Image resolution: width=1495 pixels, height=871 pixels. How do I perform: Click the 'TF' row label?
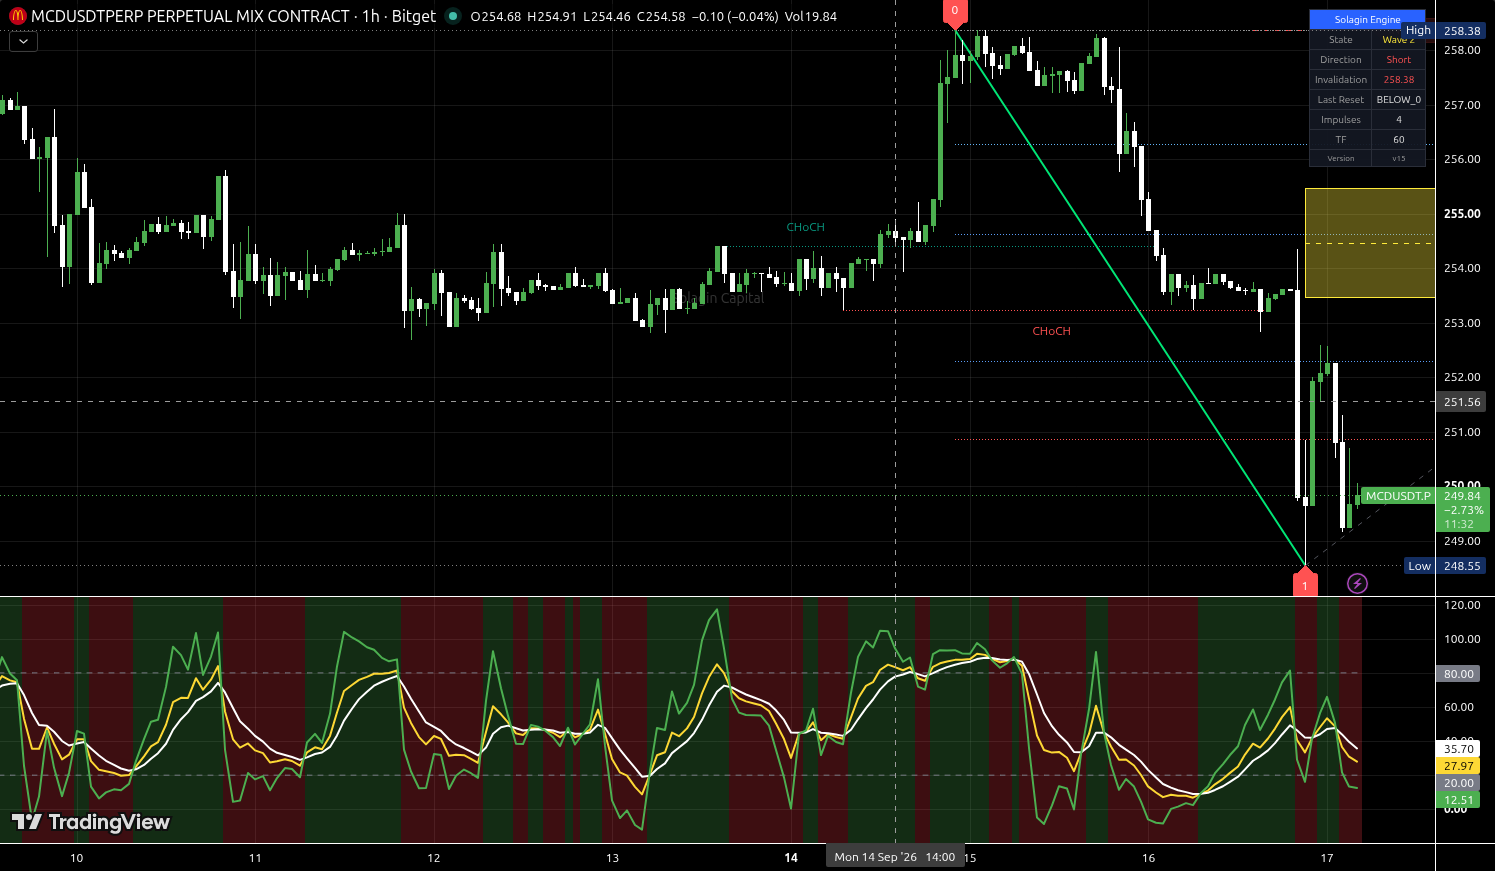pyautogui.click(x=1340, y=140)
